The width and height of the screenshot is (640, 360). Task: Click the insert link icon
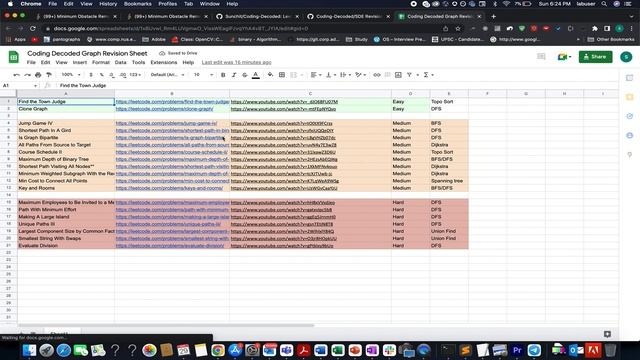377,75
